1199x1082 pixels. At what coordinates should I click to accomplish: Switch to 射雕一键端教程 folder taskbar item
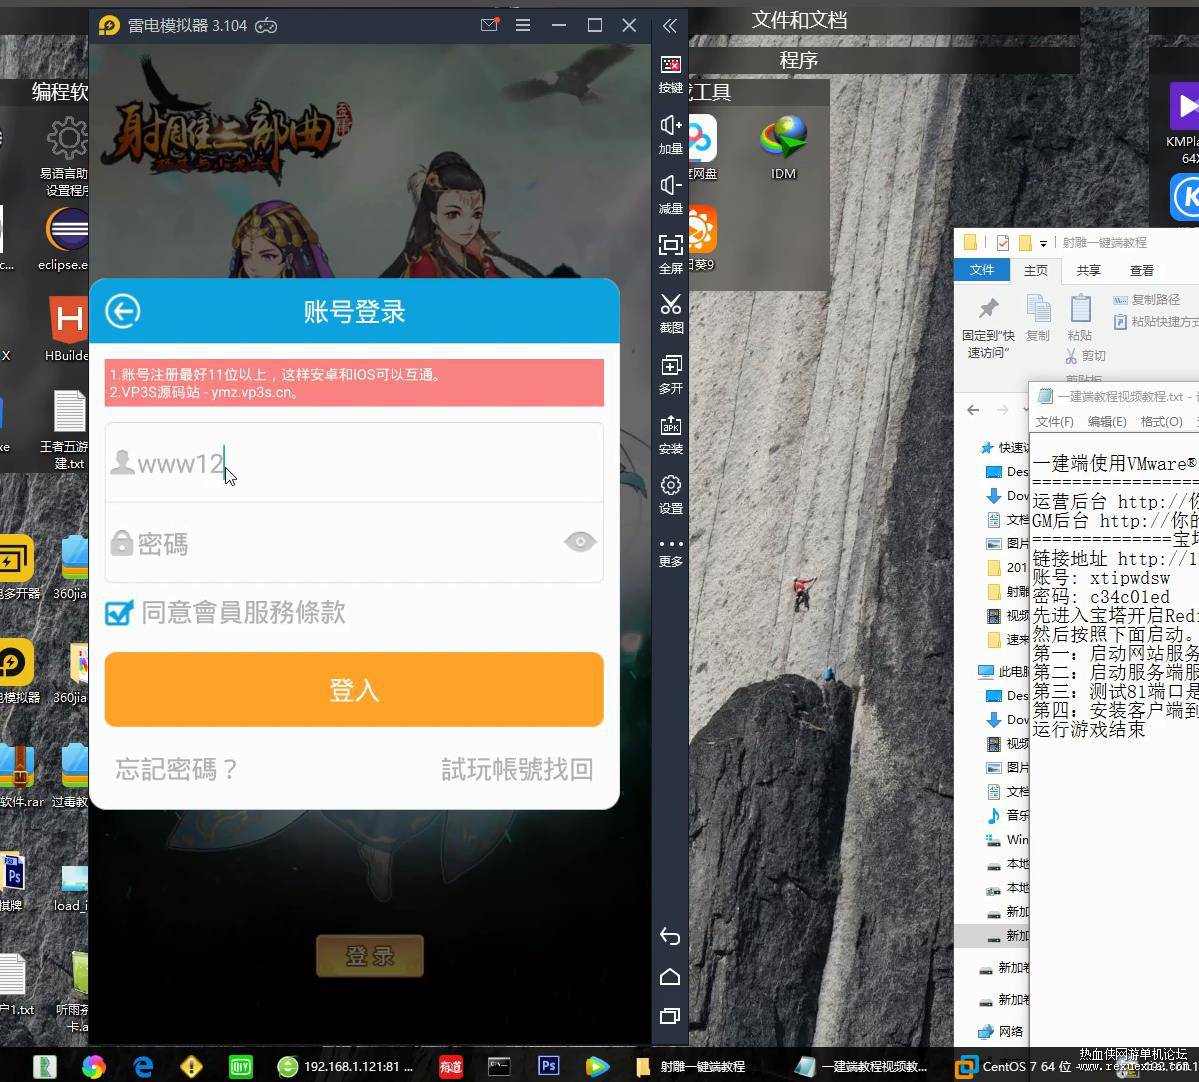tap(690, 1066)
